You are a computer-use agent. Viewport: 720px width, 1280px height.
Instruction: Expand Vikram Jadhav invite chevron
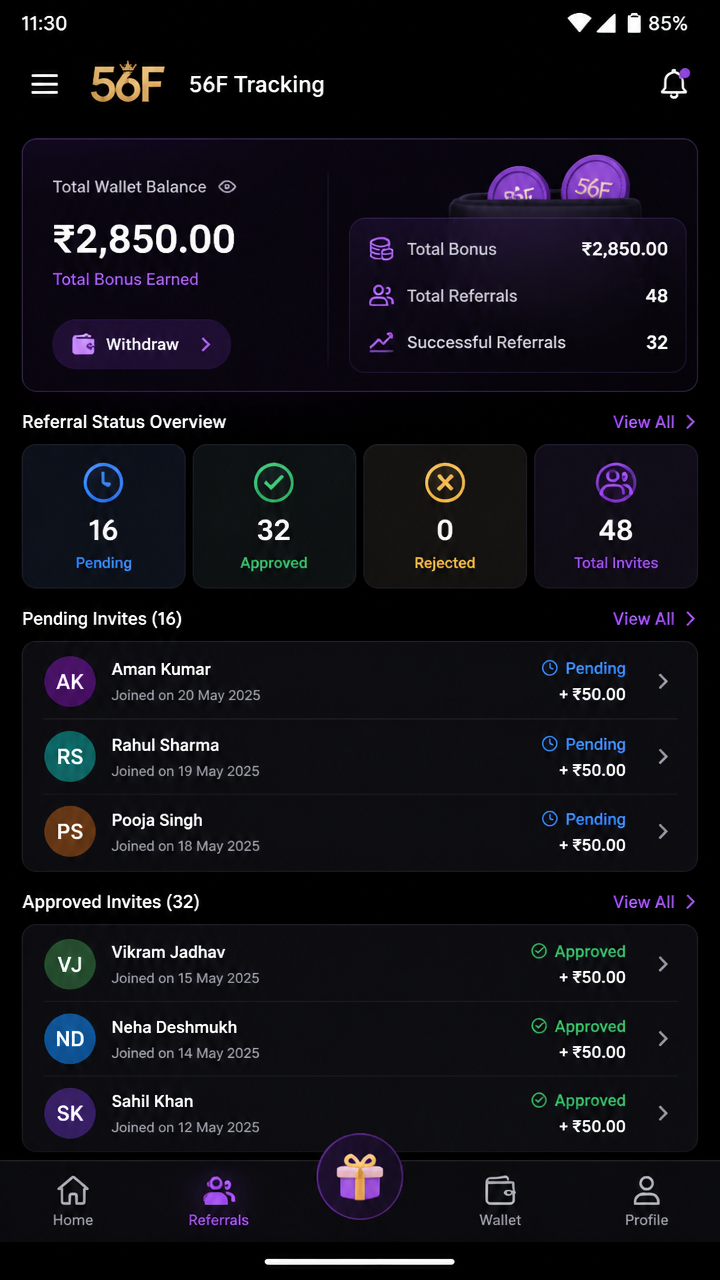663,964
